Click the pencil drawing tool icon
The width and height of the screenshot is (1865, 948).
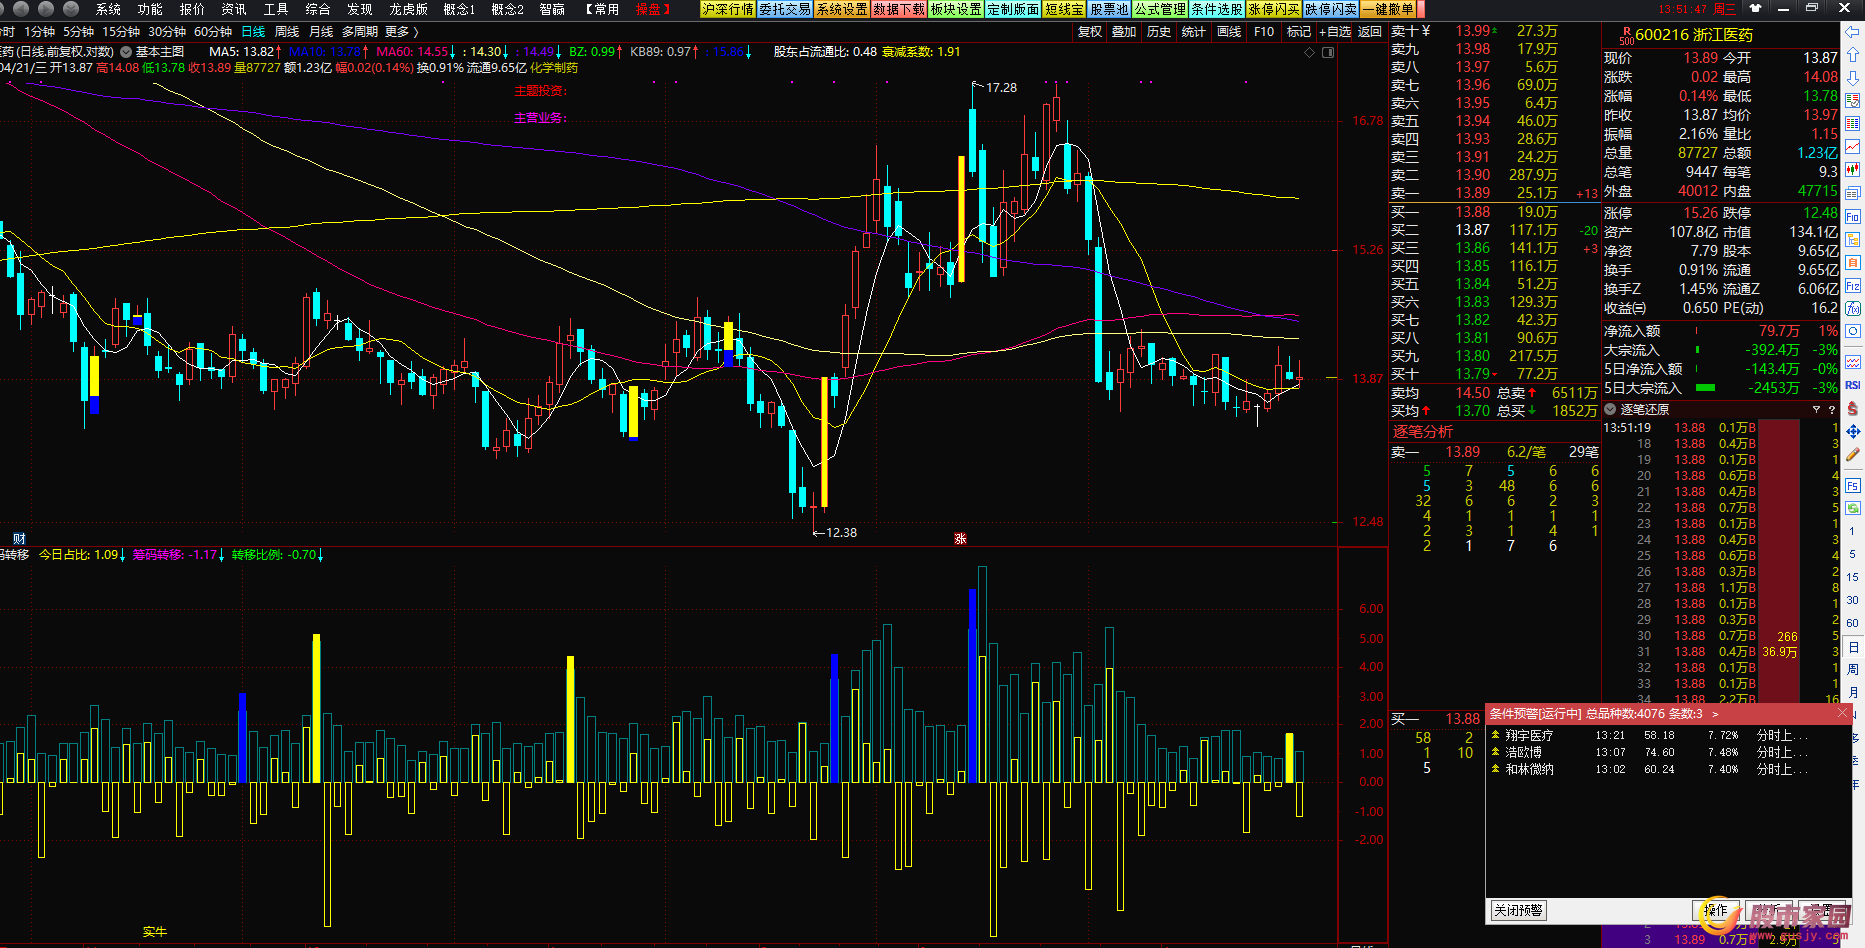1853,455
